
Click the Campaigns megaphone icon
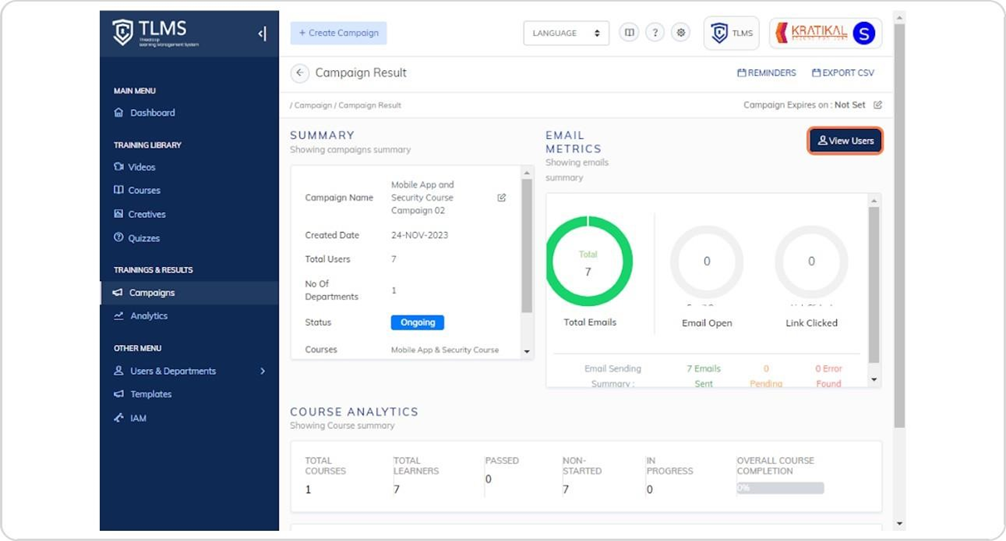click(118, 292)
